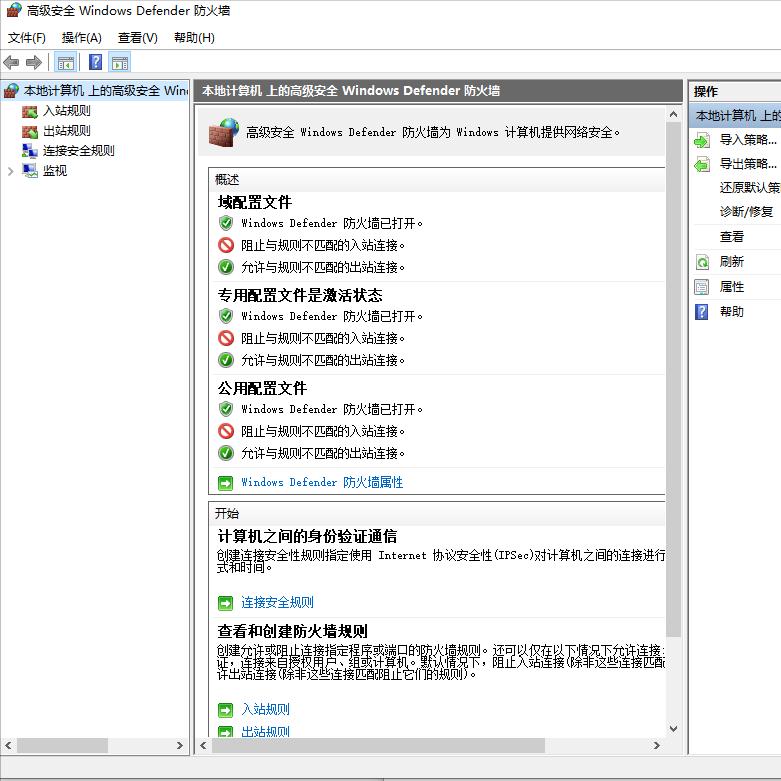Screen dimensions: 781x781
Task: Click the 概述 section header
Action: point(227,180)
